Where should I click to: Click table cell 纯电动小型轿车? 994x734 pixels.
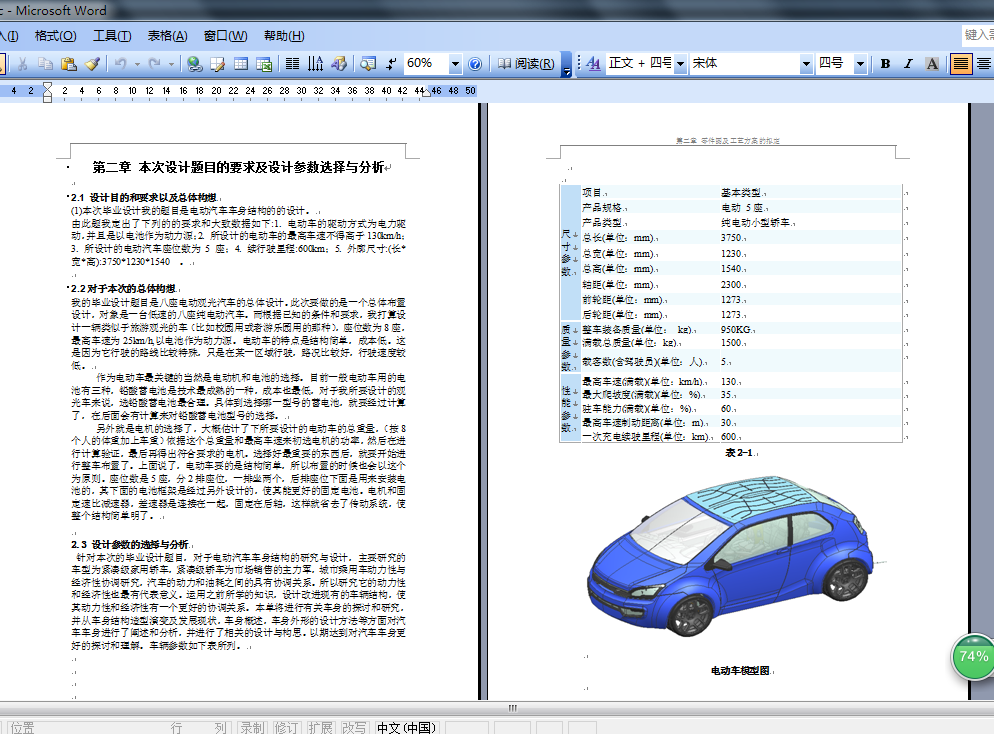[x=755, y=222]
